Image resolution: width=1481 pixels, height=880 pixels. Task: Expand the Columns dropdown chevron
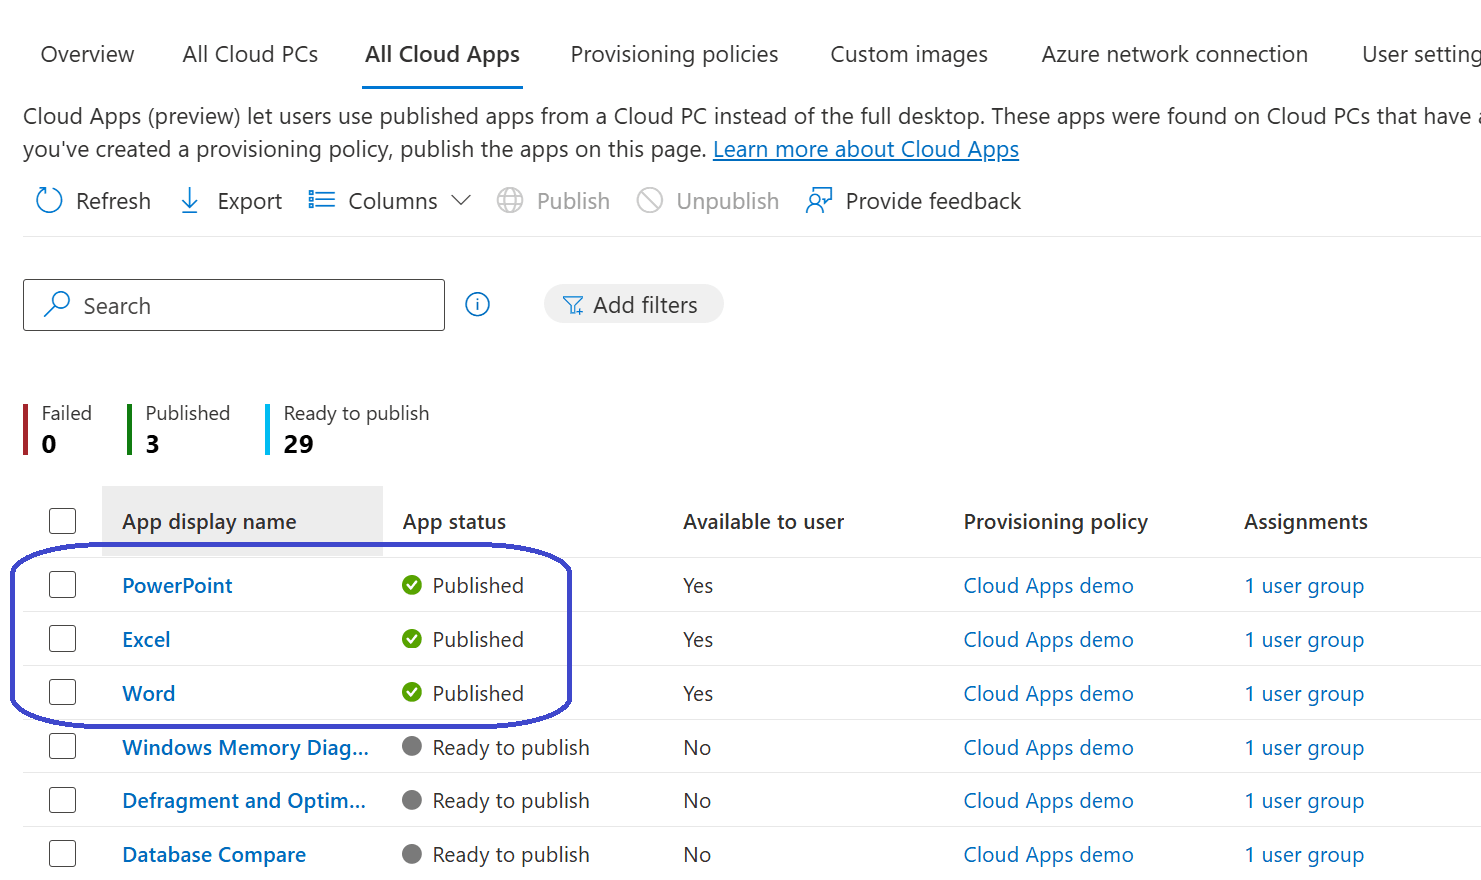click(x=461, y=201)
